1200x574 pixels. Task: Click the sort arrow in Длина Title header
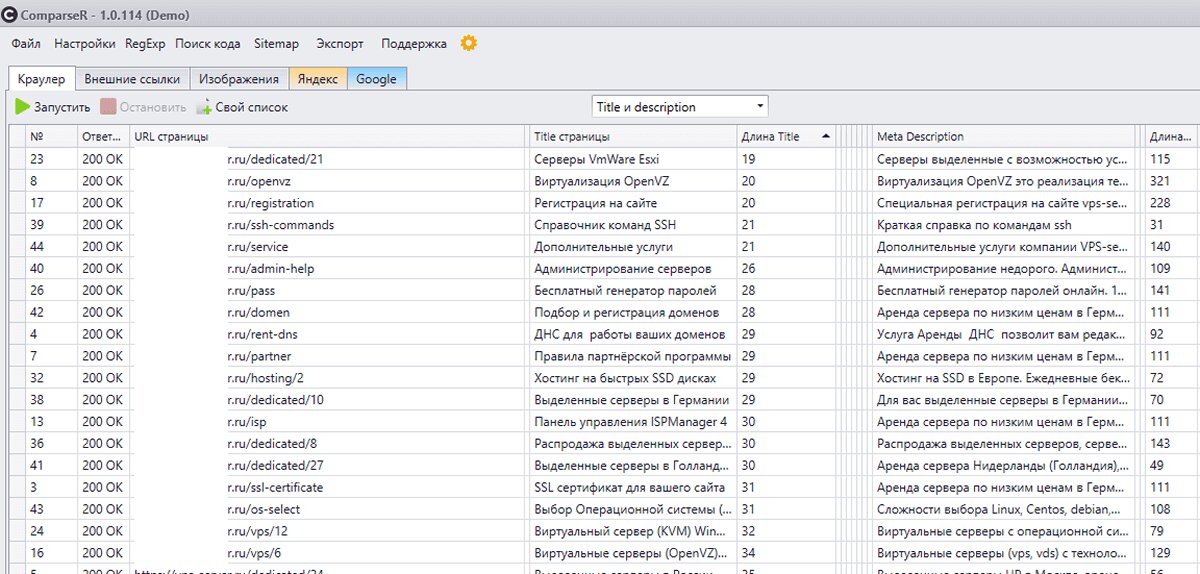click(x=825, y=136)
